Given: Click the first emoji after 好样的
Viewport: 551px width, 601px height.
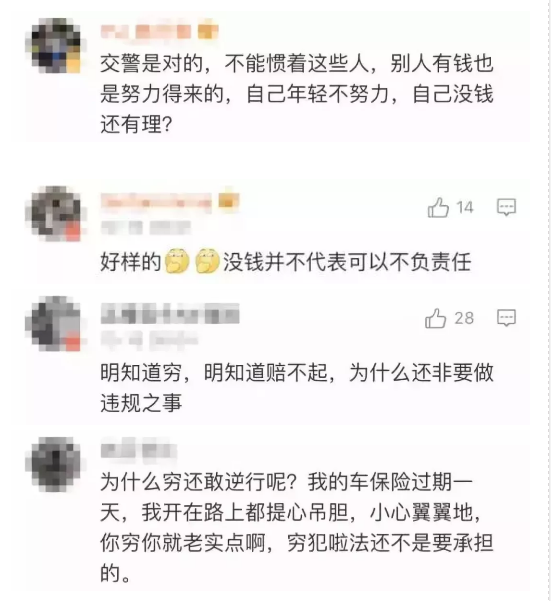Looking at the screenshot, I should 177,261.
